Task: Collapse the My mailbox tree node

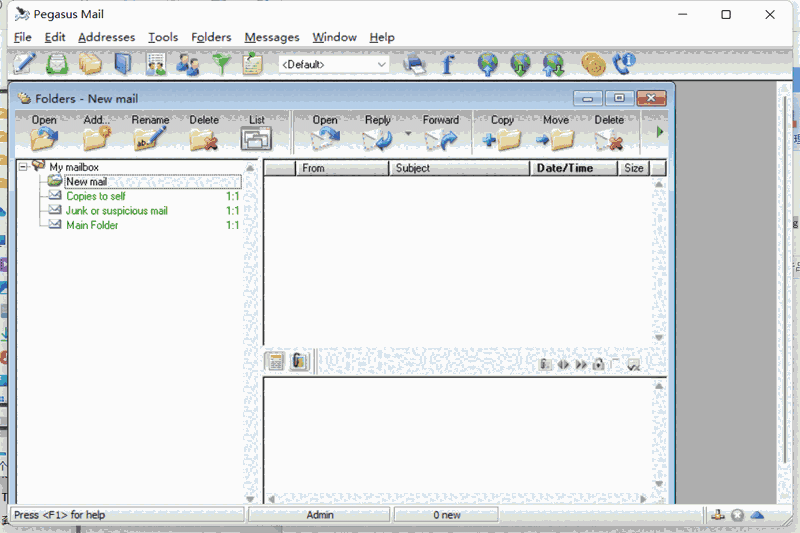Action: (x=23, y=167)
